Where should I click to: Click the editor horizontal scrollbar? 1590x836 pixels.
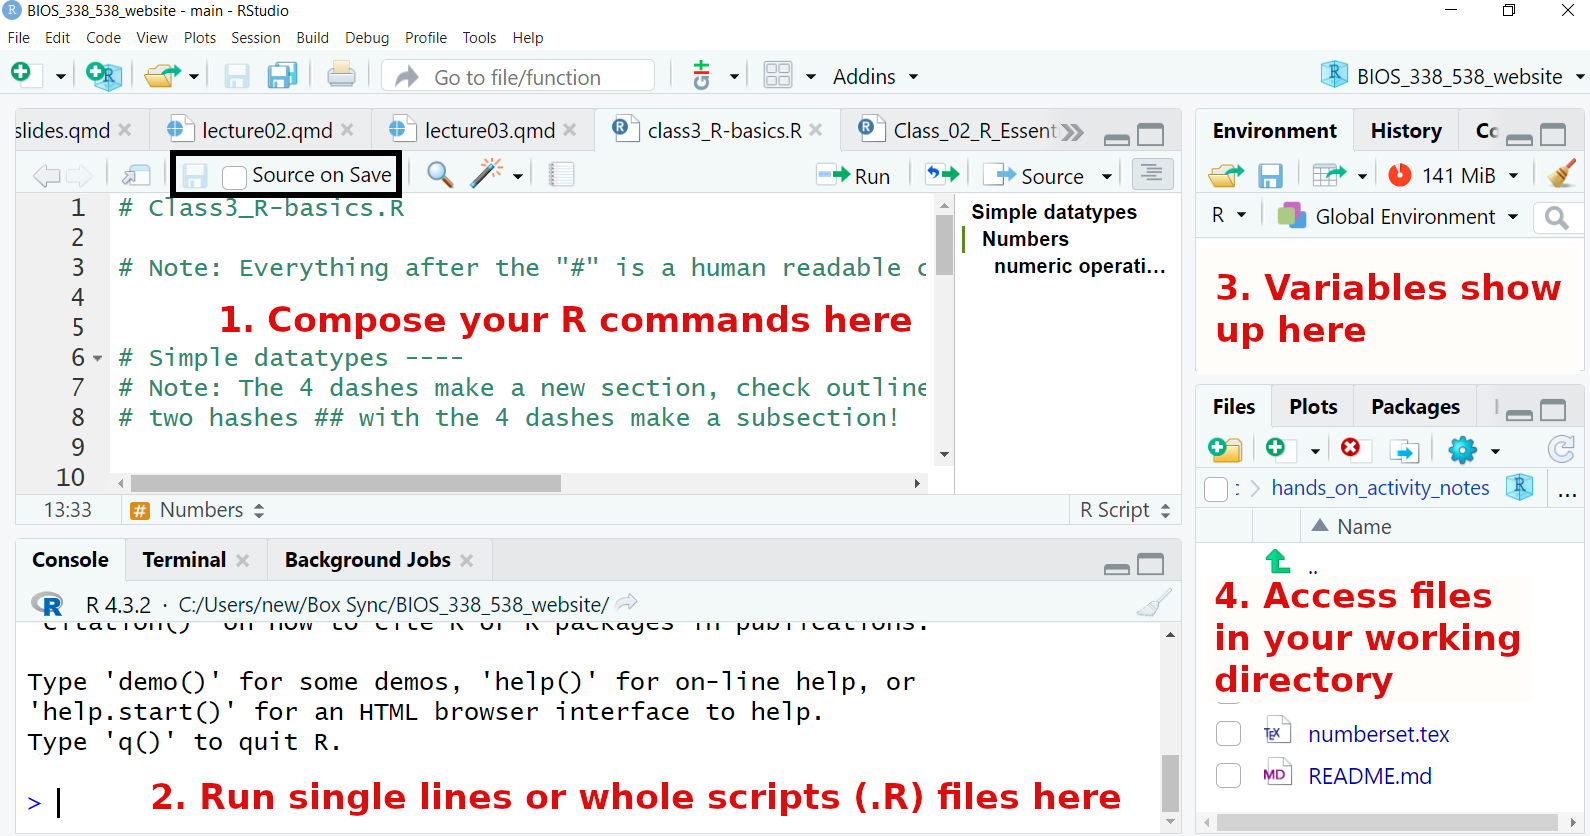click(345, 484)
